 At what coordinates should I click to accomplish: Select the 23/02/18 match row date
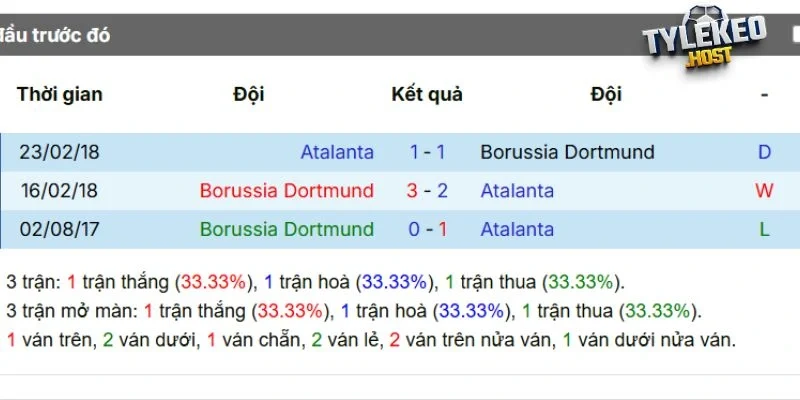(x=60, y=153)
